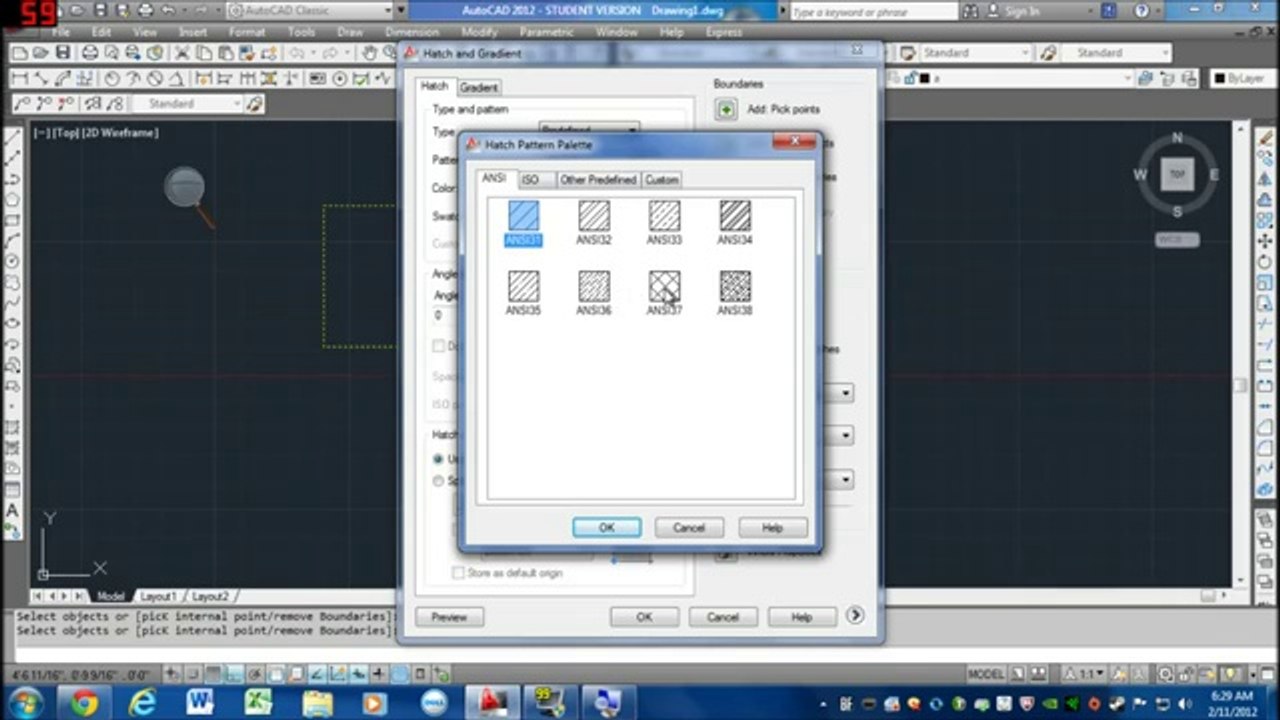Switch to the ANSI tab

click(x=494, y=178)
